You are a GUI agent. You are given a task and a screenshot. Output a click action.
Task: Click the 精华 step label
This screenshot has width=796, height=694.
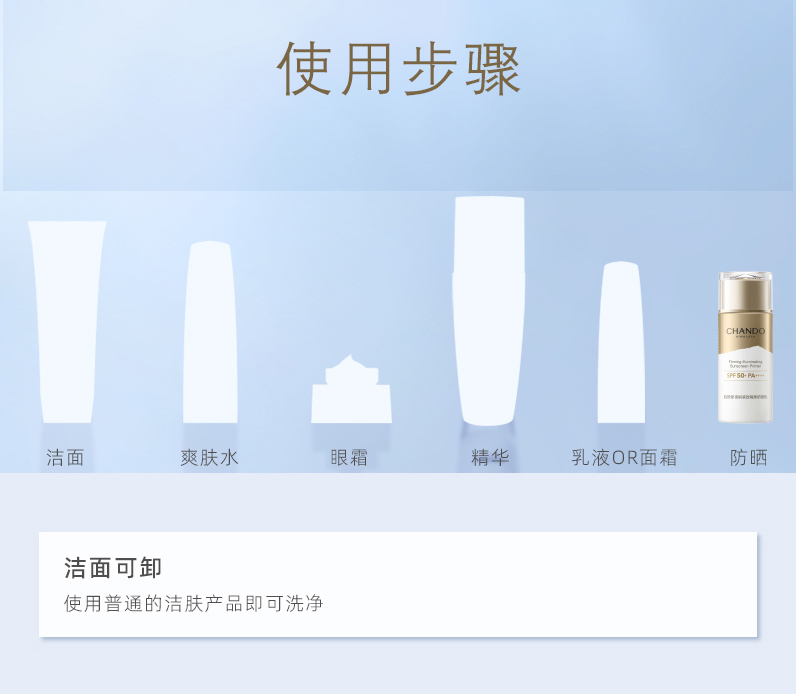point(490,457)
